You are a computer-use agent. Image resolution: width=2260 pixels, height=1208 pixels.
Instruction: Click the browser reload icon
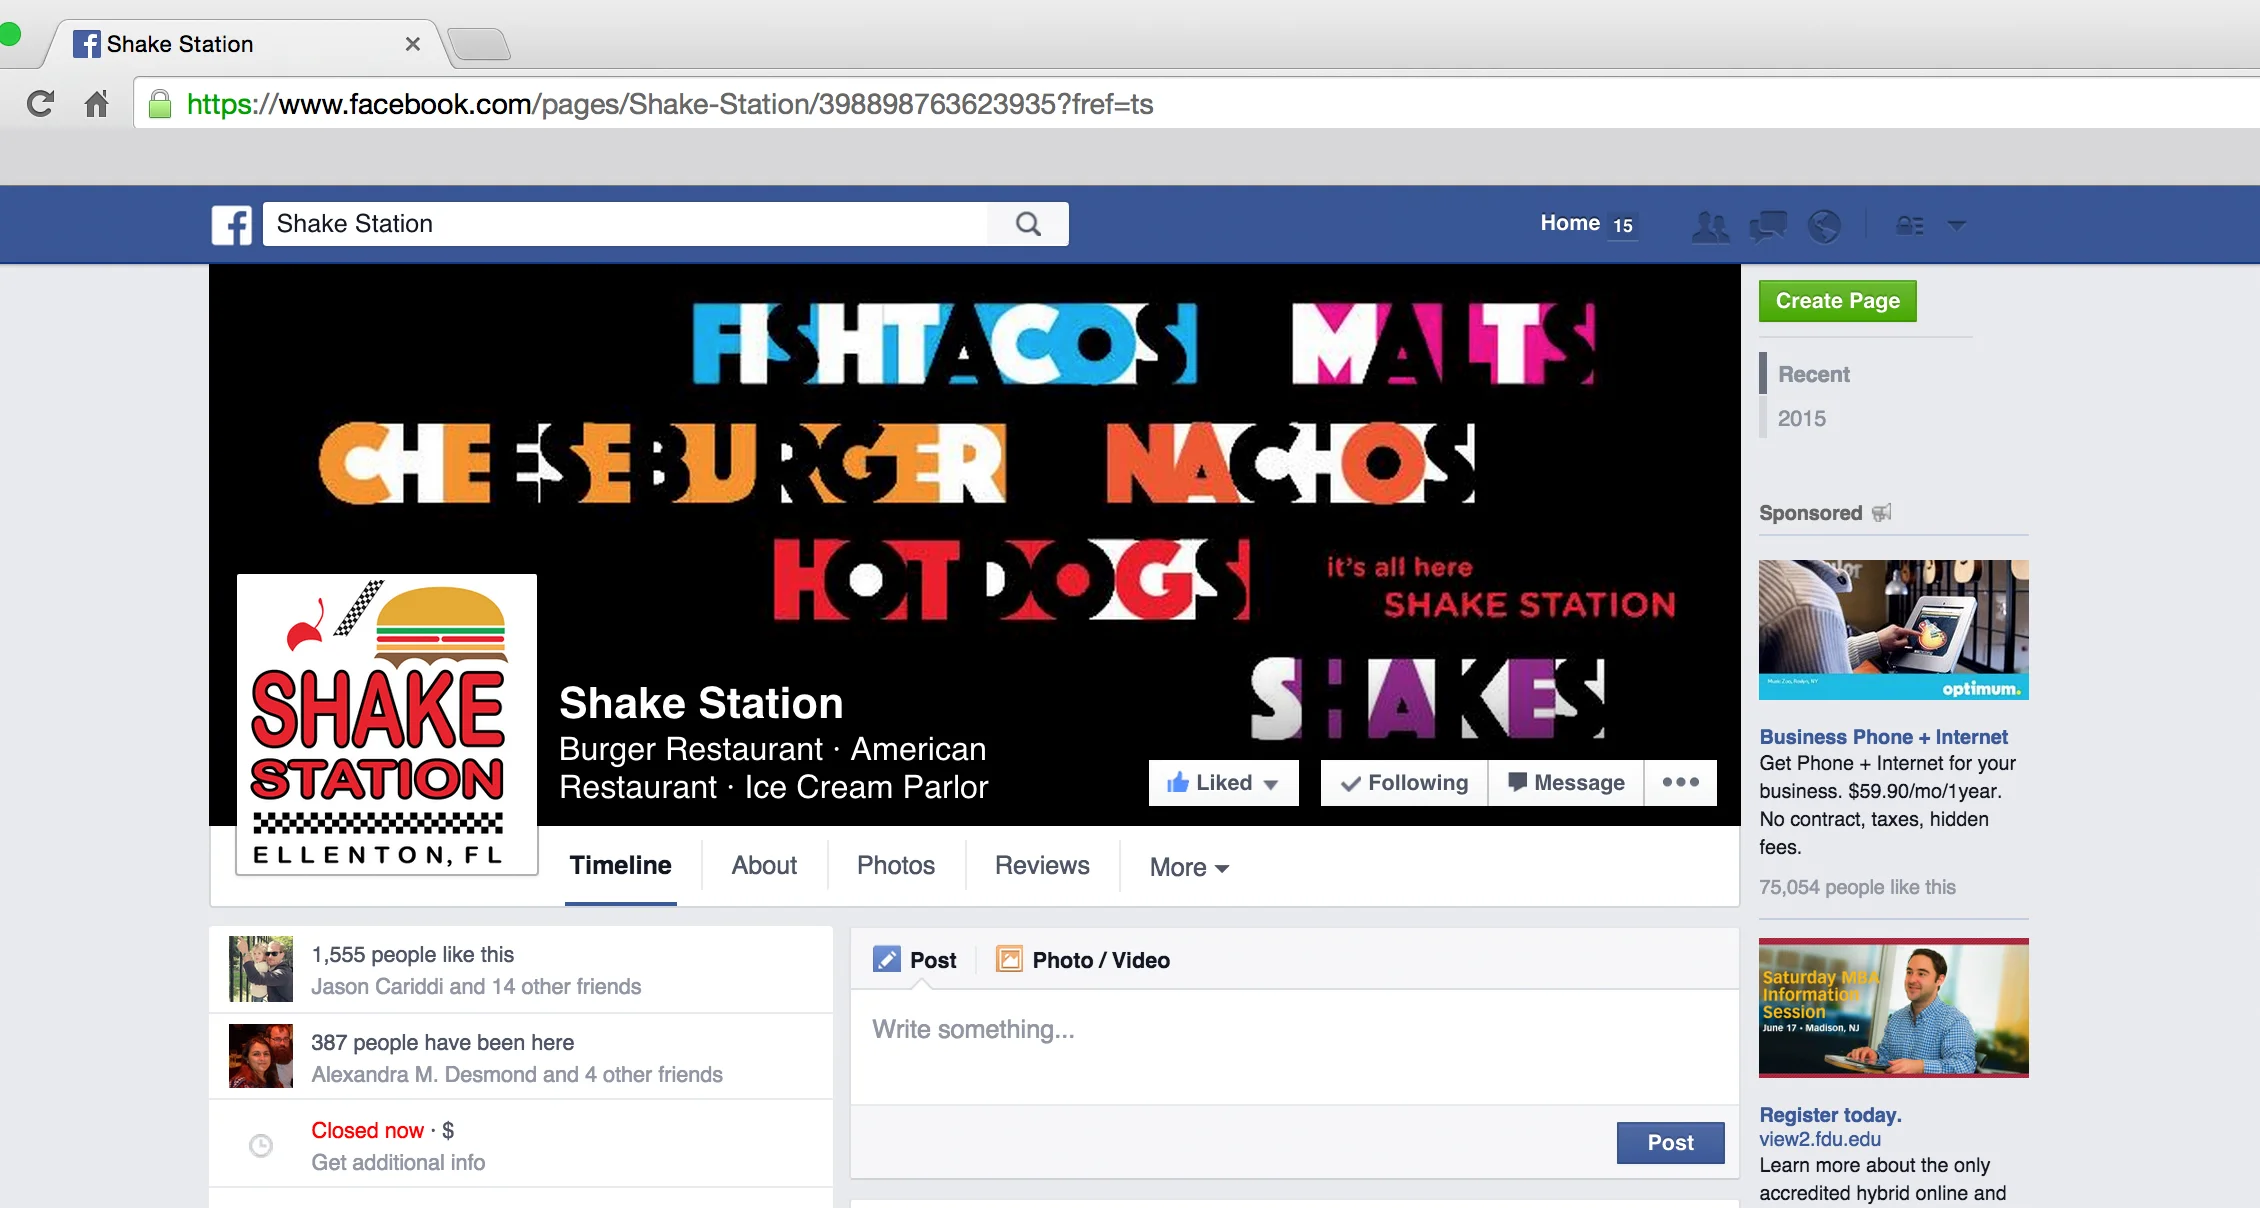pyautogui.click(x=40, y=104)
